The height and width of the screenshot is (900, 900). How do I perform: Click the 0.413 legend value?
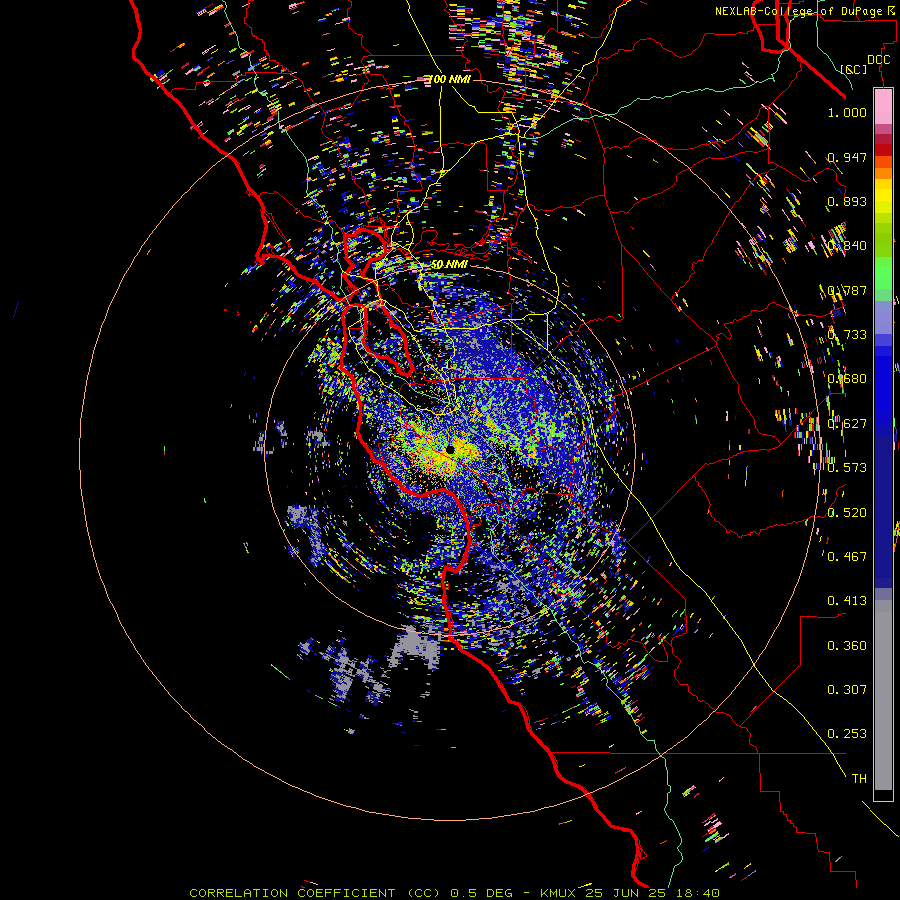(847, 601)
